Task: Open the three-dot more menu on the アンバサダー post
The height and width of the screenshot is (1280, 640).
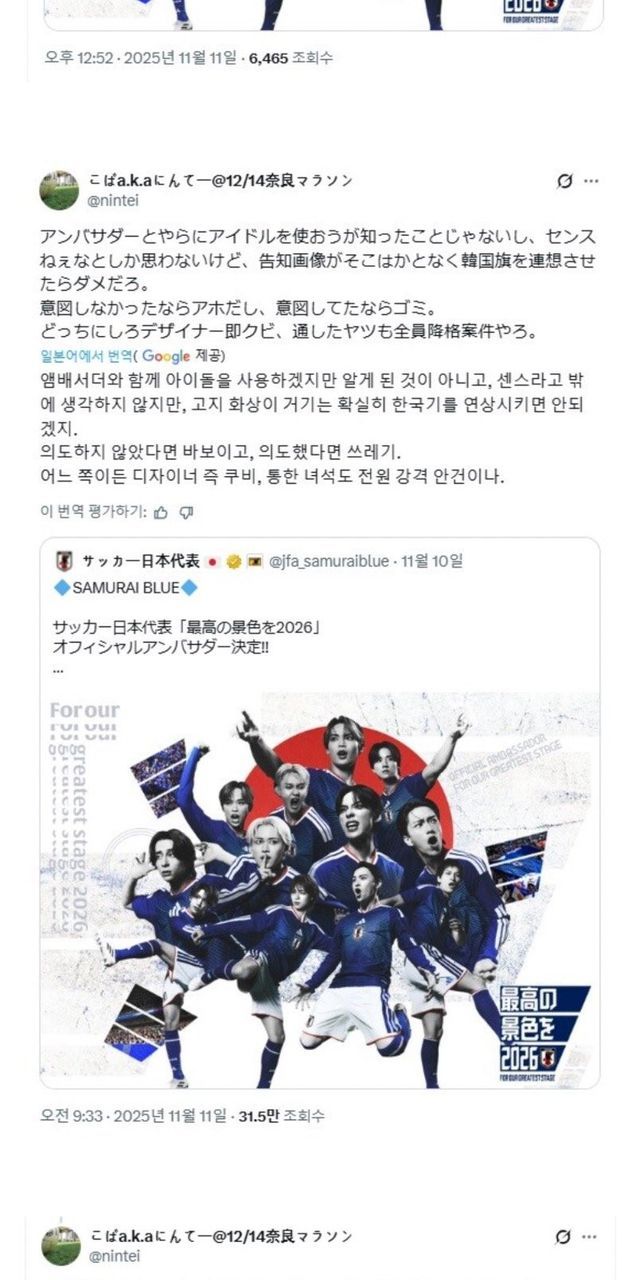Action: pyautogui.click(x=592, y=181)
